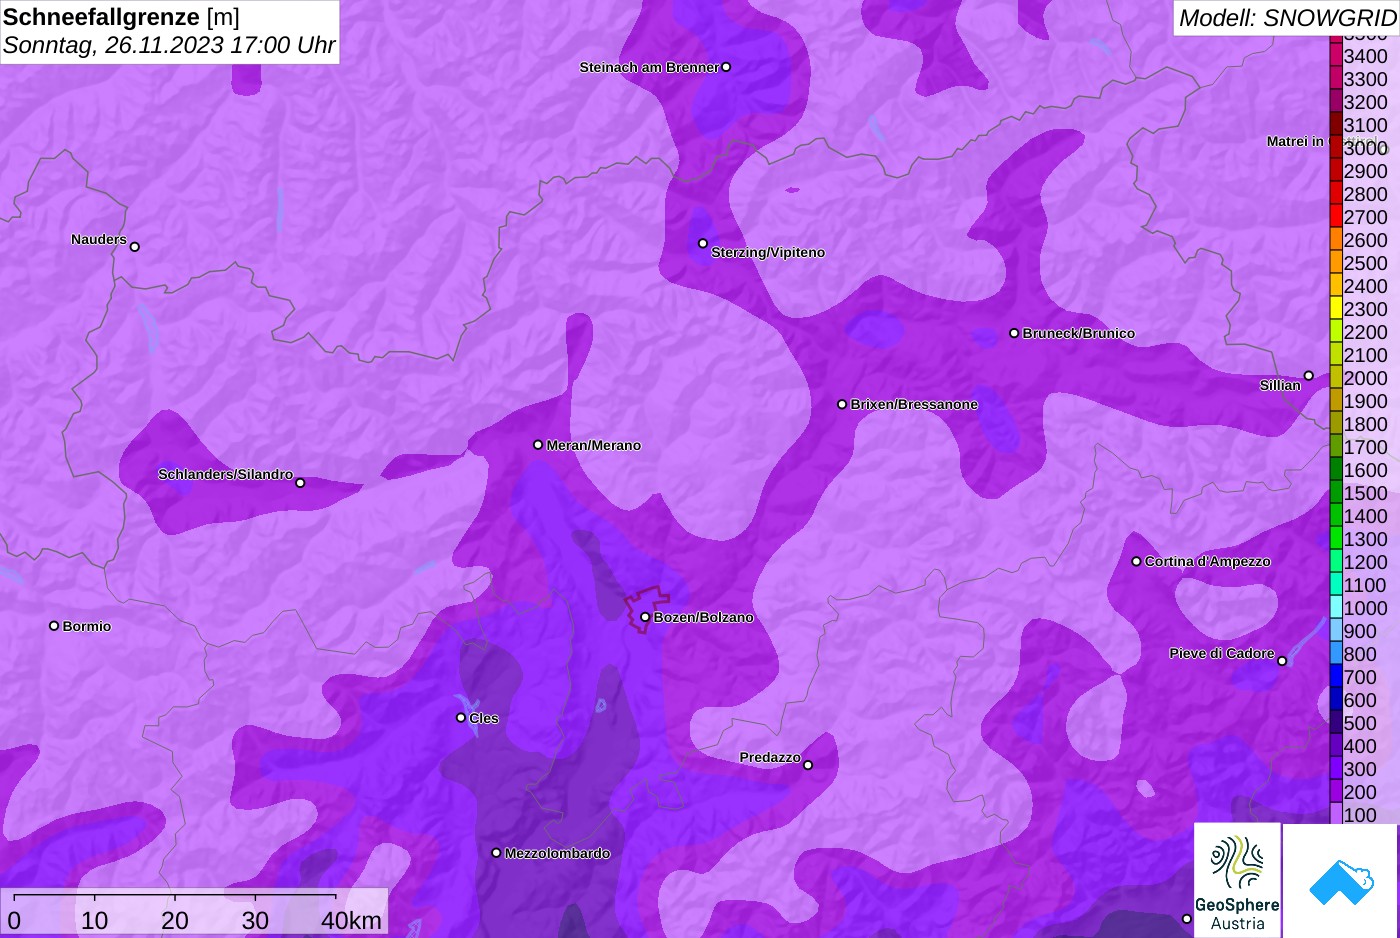Click the 1900 legend value

click(1366, 401)
